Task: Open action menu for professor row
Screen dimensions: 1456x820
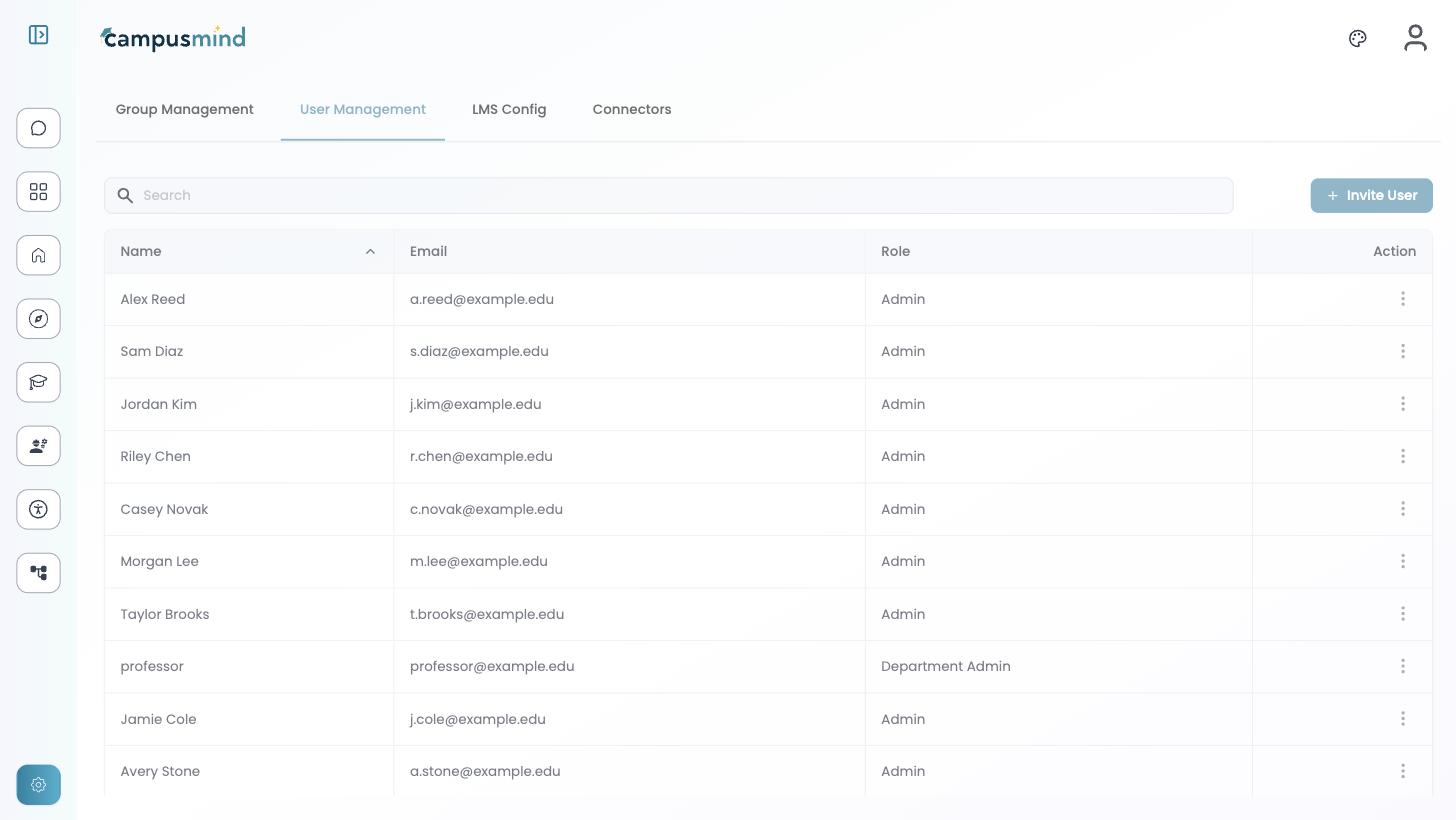Action: tap(1403, 666)
